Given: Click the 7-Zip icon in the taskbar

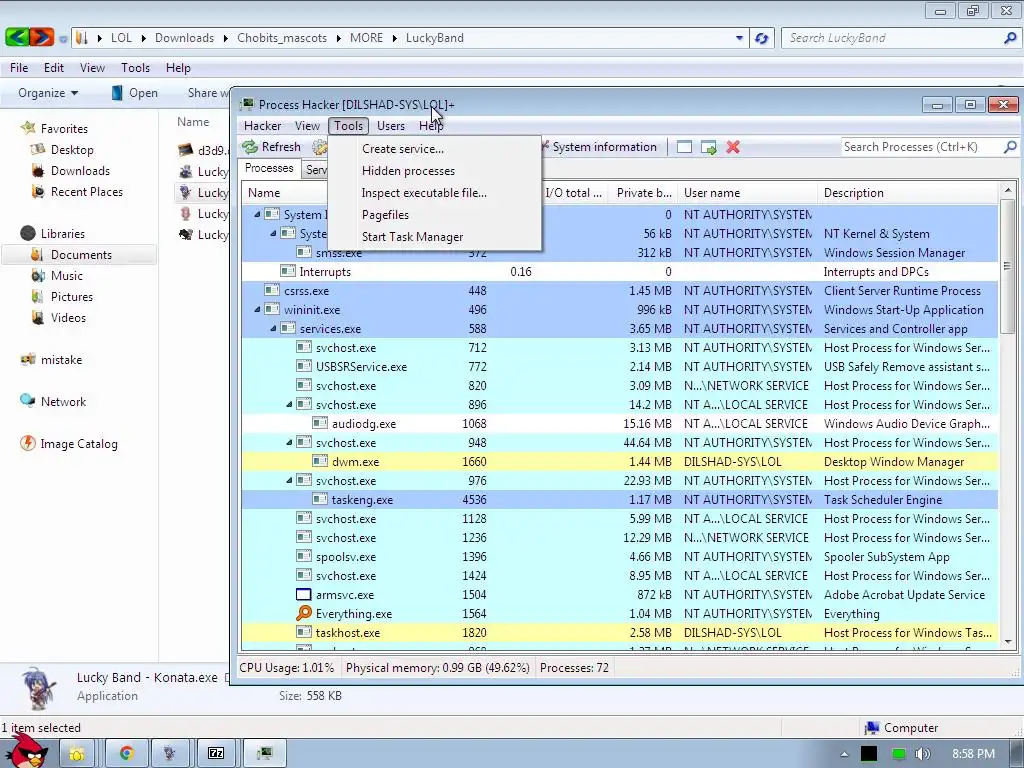Looking at the screenshot, I should click(x=216, y=753).
